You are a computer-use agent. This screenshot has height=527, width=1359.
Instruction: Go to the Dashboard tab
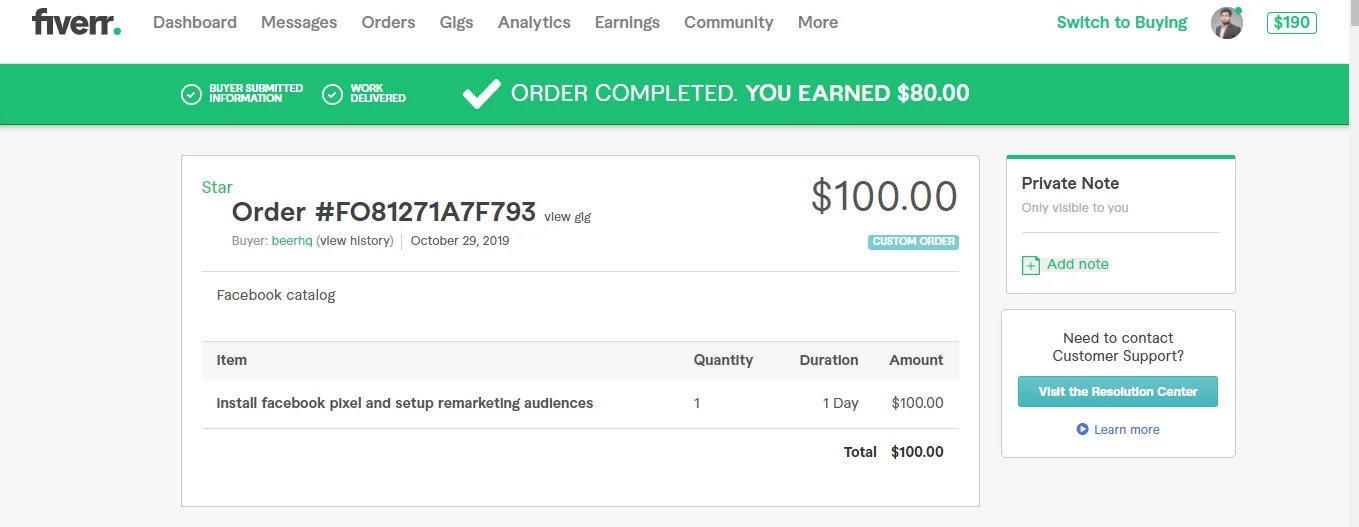pyautogui.click(x=195, y=22)
